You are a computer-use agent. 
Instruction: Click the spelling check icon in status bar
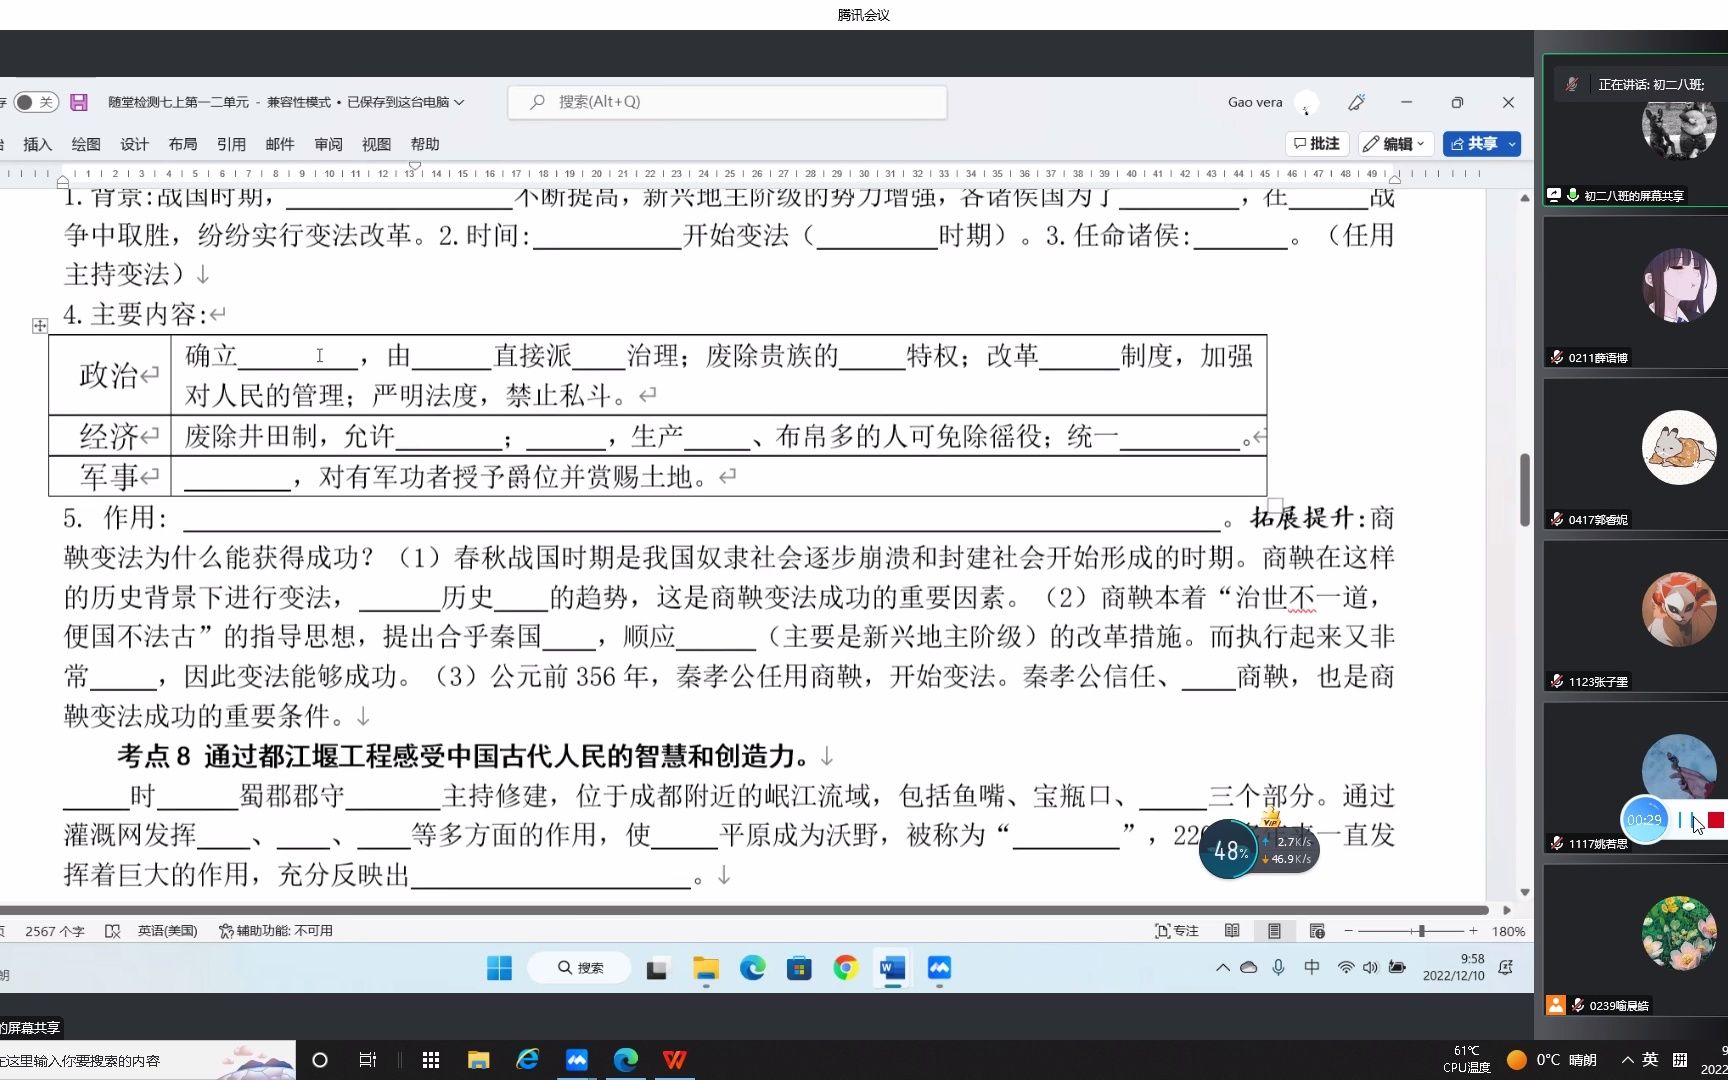coord(112,931)
